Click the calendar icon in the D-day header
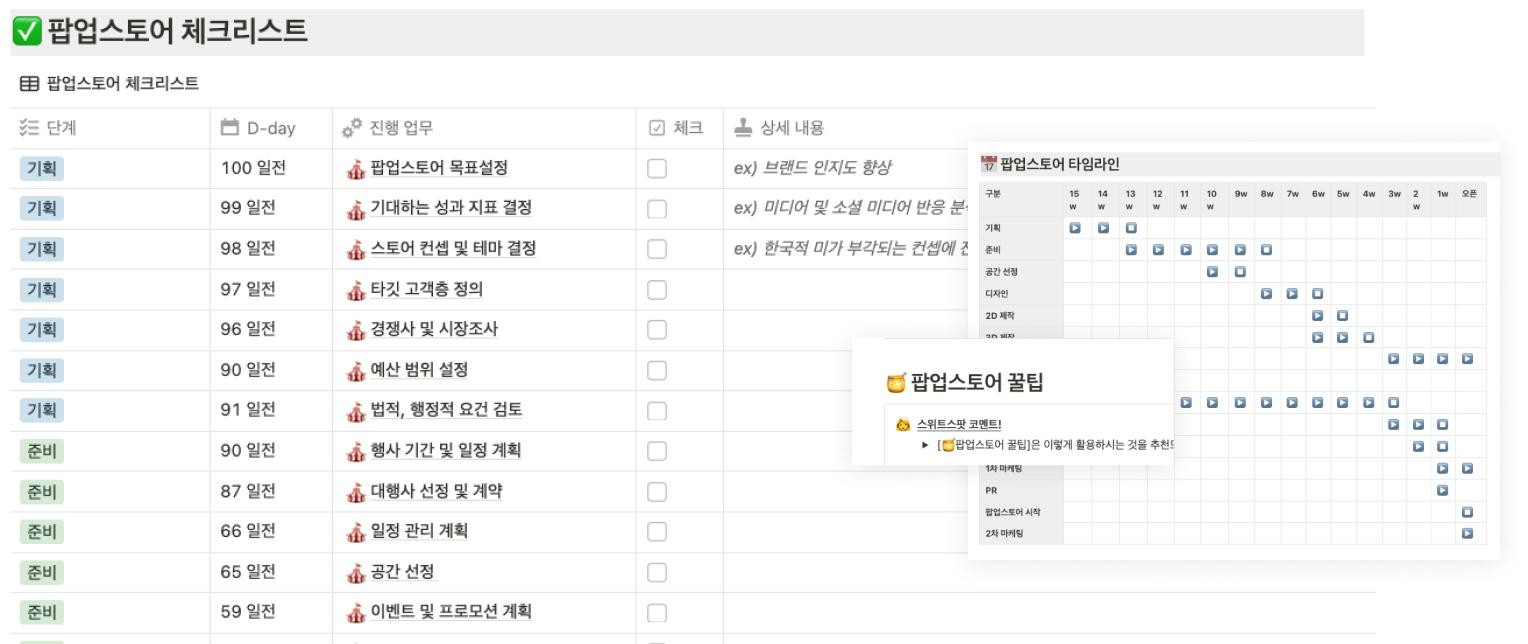Screen dimensions: 1528x644 click(x=228, y=128)
